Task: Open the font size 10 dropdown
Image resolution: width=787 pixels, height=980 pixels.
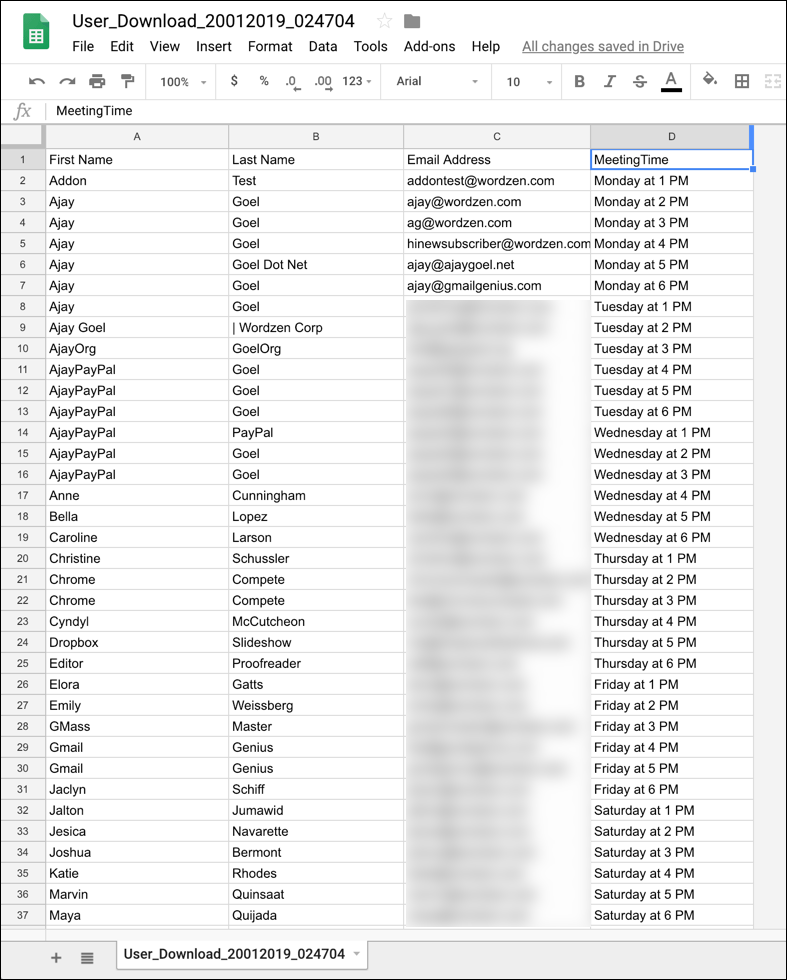Action: point(528,82)
